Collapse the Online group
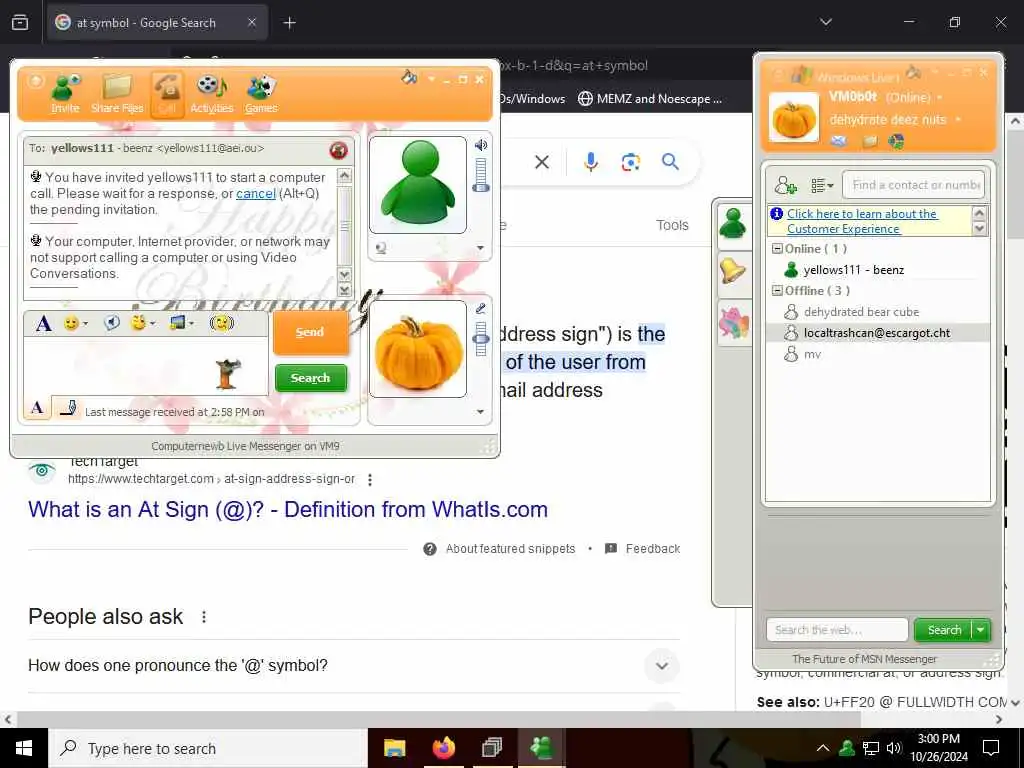1024x768 pixels. (777, 249)
